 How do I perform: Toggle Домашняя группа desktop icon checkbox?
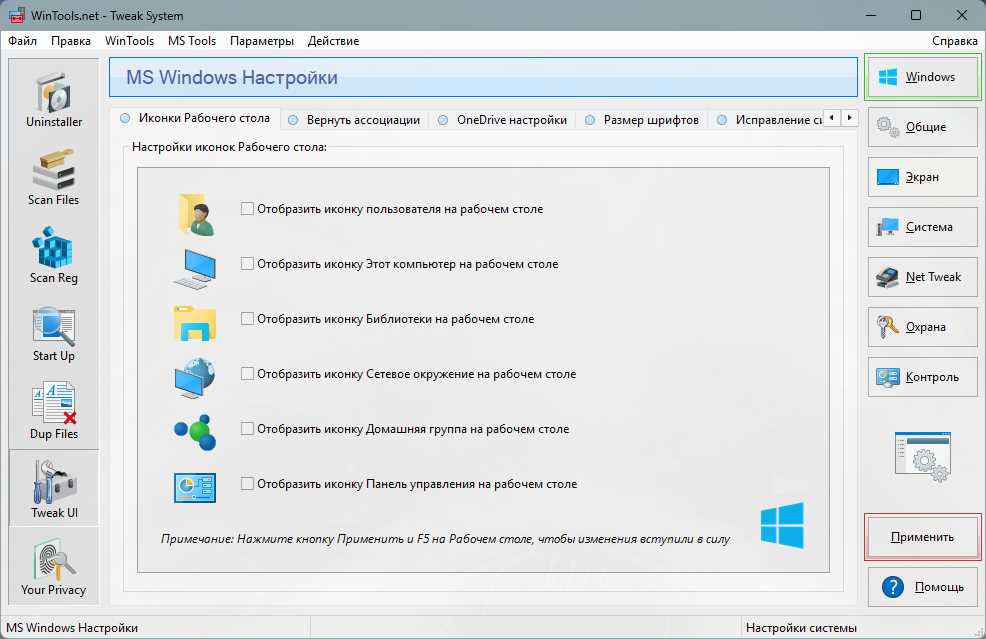coord(247,428)
